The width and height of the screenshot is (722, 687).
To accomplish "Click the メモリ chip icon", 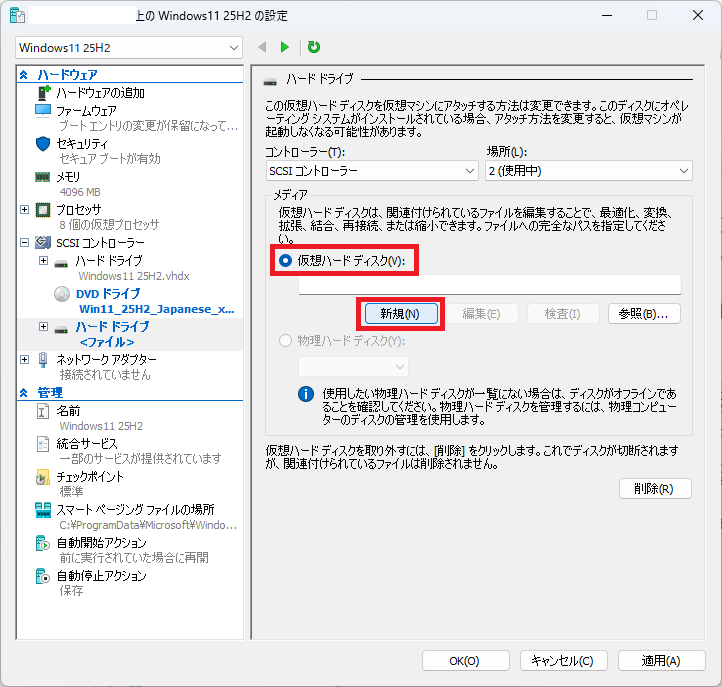I will tap(43, 177).
